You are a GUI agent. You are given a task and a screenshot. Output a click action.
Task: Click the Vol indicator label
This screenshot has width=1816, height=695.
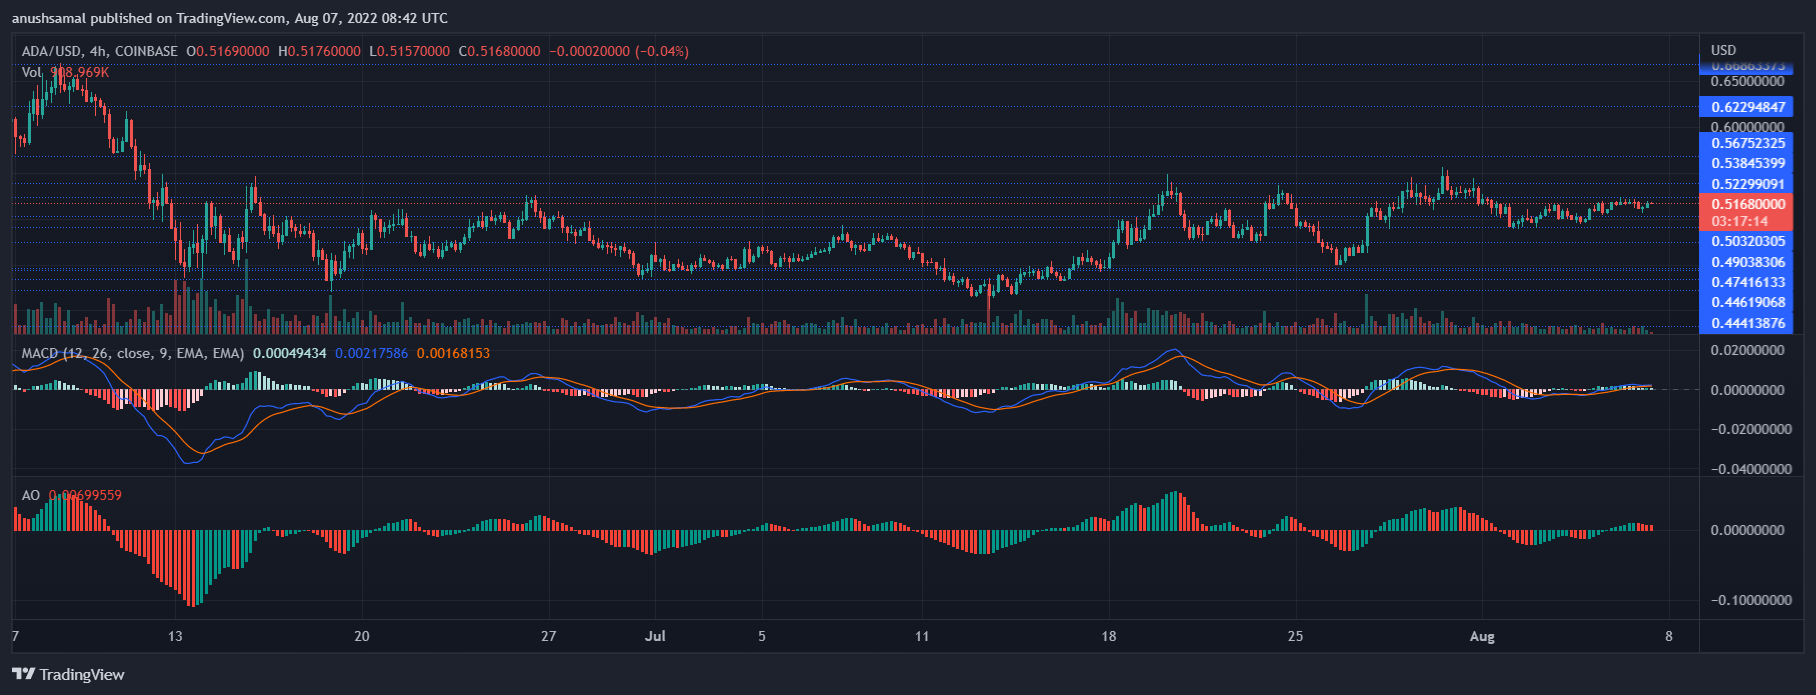coord(32,72)
